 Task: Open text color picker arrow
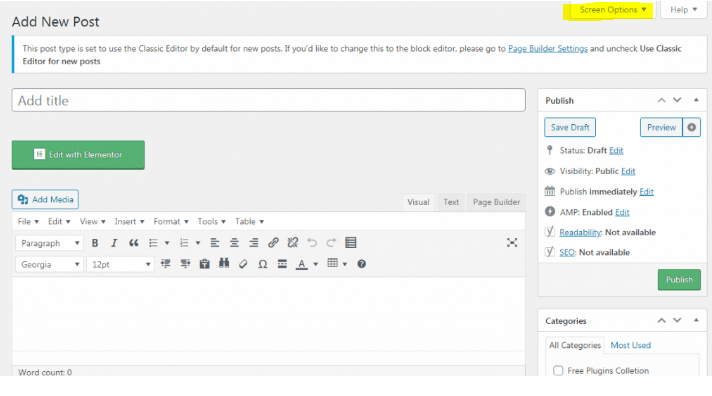(316, 264)
